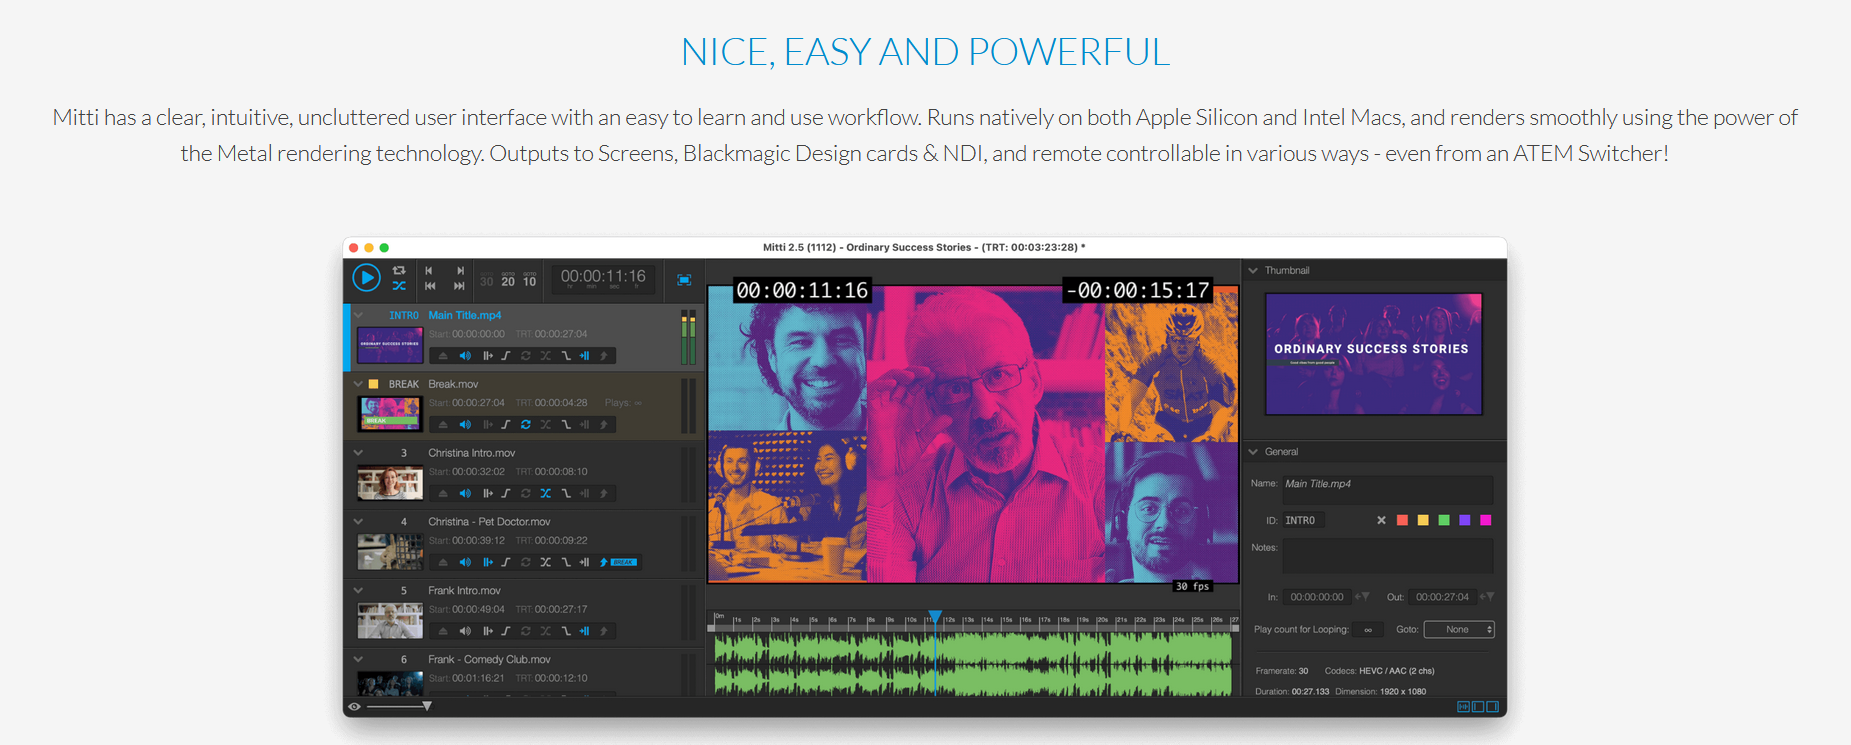Enable audio icon on Frank Intro.mov cue
The height and width of the screenshot is (745, 1851).
tap(465, 632)
